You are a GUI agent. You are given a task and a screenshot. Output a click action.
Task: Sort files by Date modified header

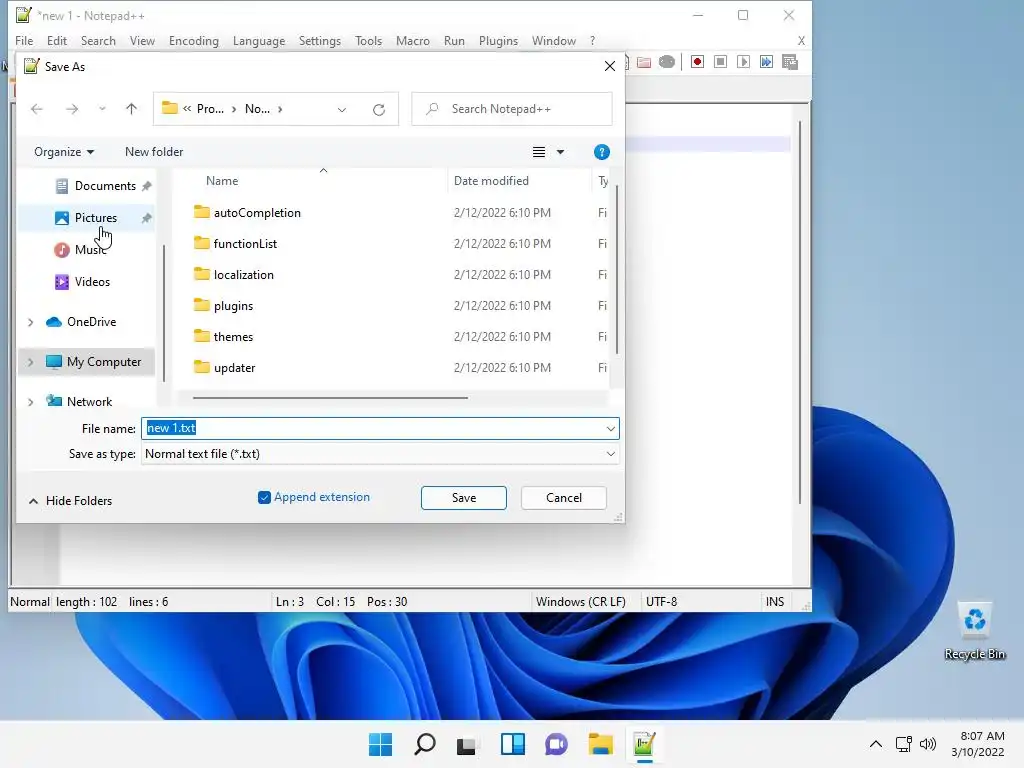(491, 181)
